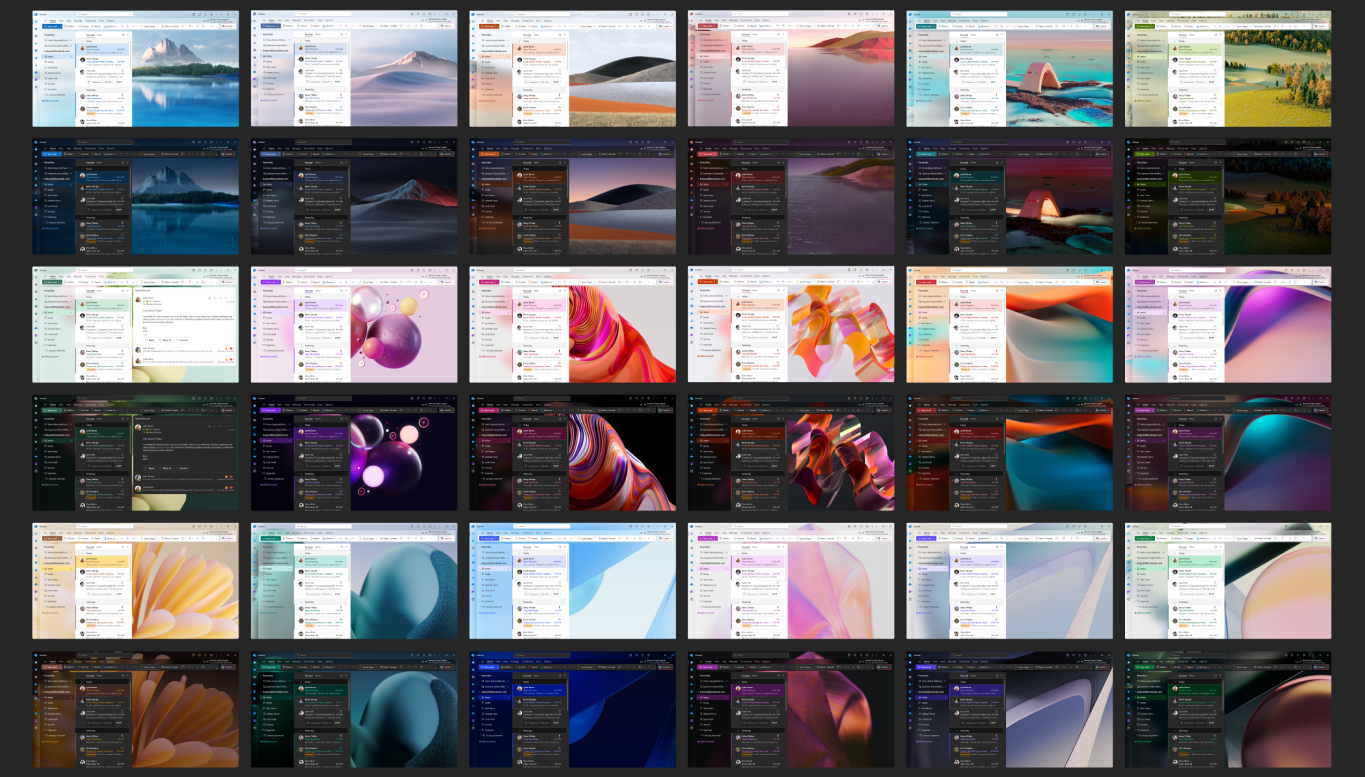Screen dimensions: 1365x777
Task: Choose the light purple bubbles theme preview
Action: [354, 324]
